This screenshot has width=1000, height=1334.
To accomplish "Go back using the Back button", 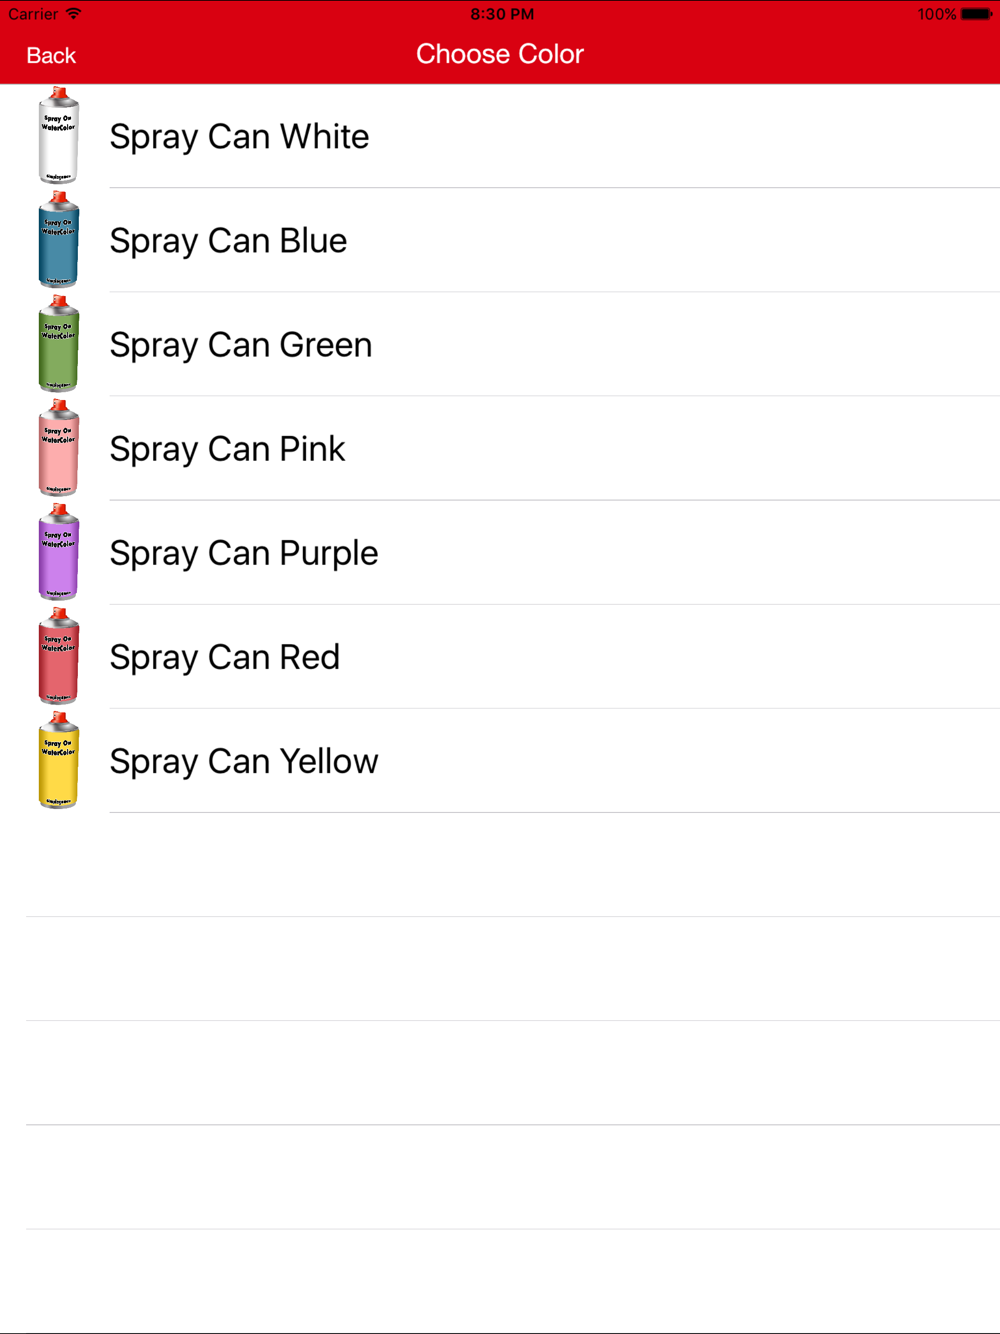I will tap(51, 55).
